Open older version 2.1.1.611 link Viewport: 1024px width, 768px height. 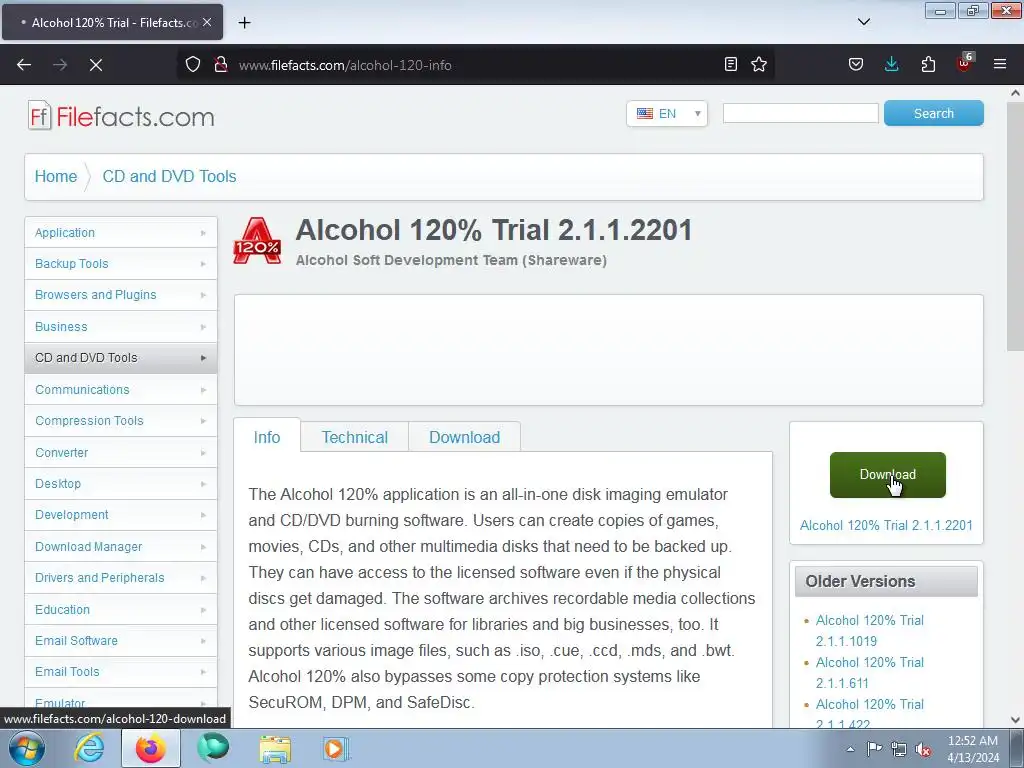[869, 673]
